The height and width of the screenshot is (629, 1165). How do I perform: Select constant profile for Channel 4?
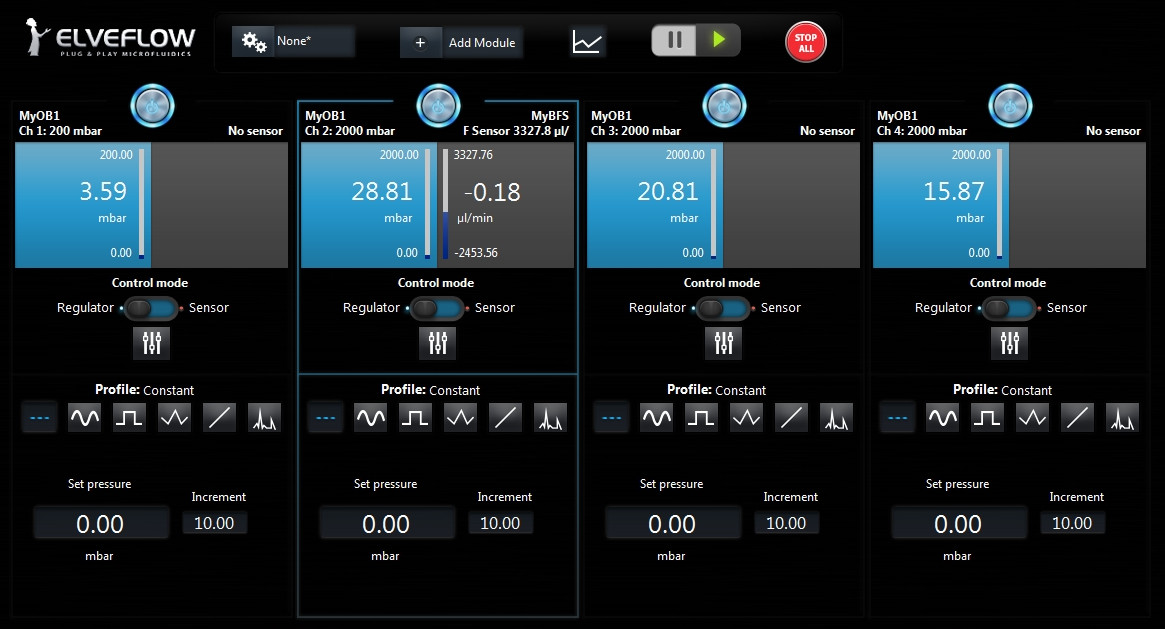tap(898, 418)
